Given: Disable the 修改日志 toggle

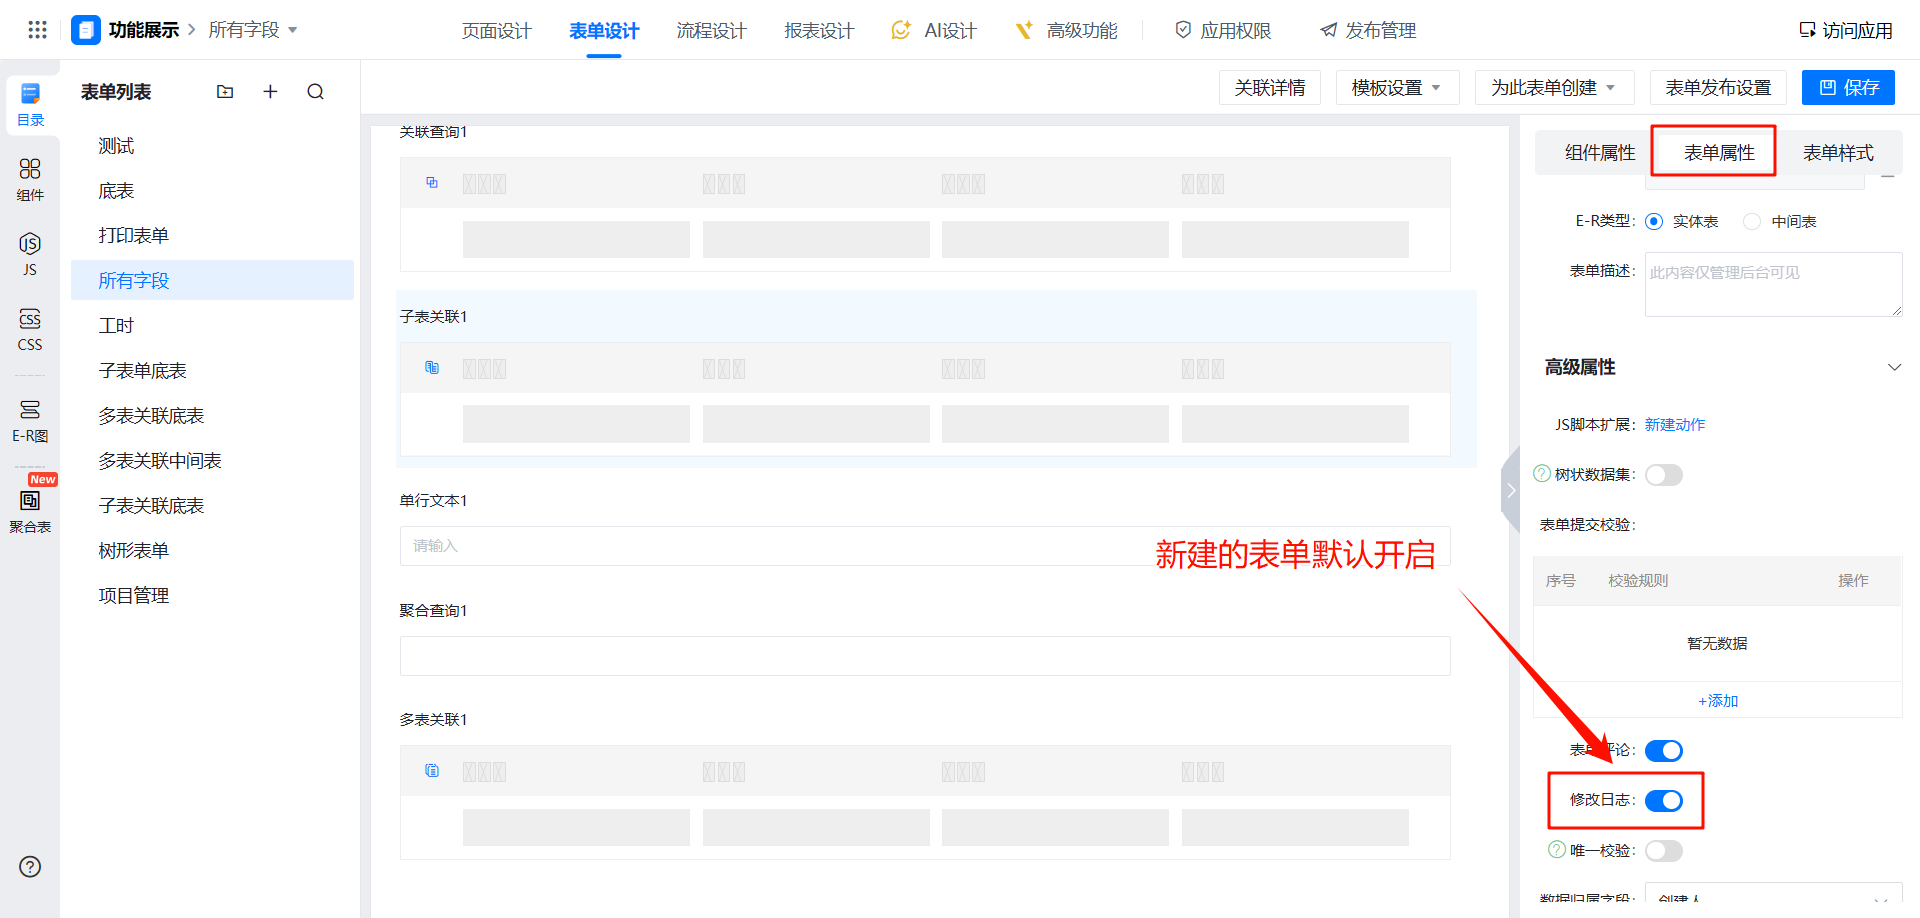Looking at the screenshot, I should 1664,801.
